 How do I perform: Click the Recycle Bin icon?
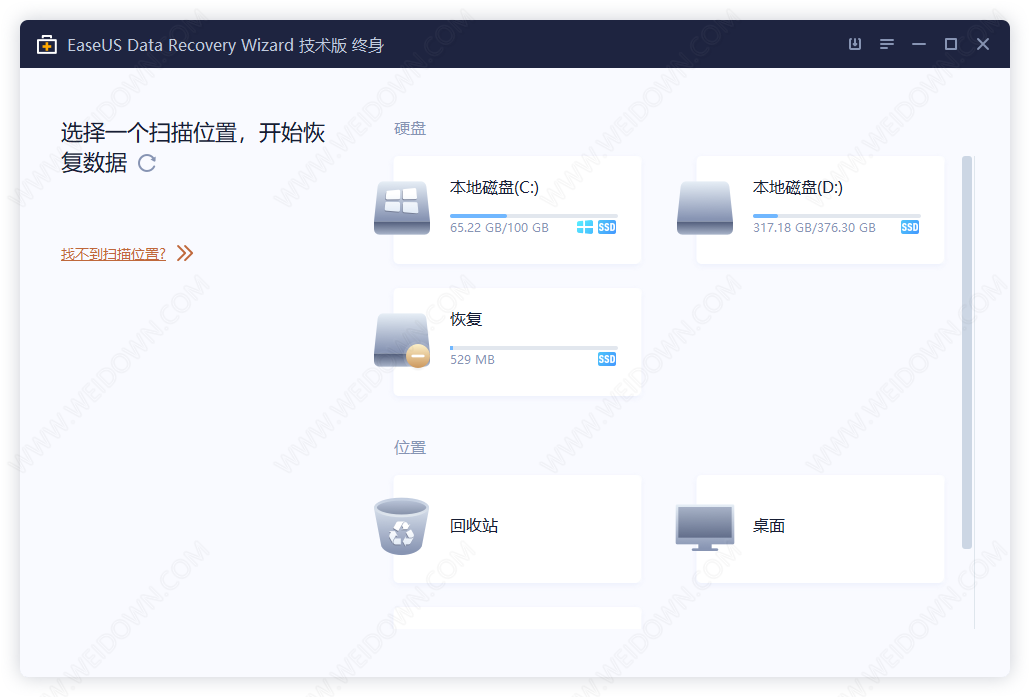(x=401, y=526)
